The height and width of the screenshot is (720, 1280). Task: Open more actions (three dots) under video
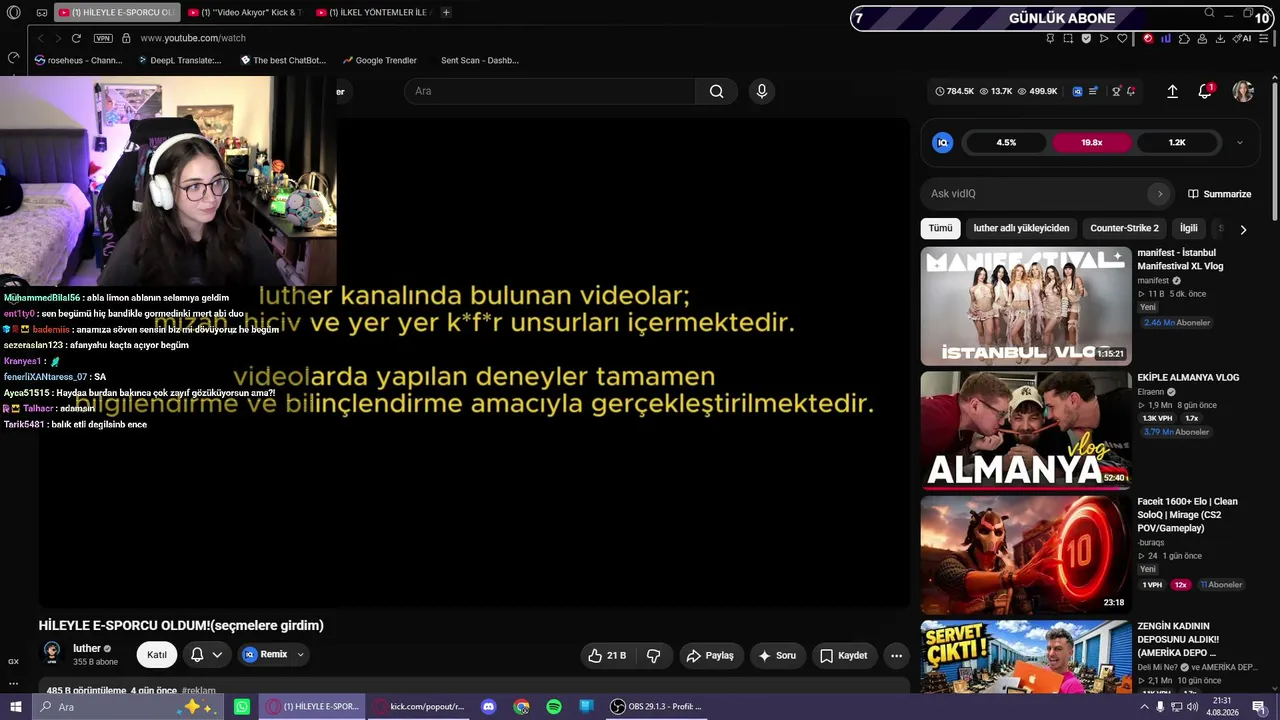(896, 655)
